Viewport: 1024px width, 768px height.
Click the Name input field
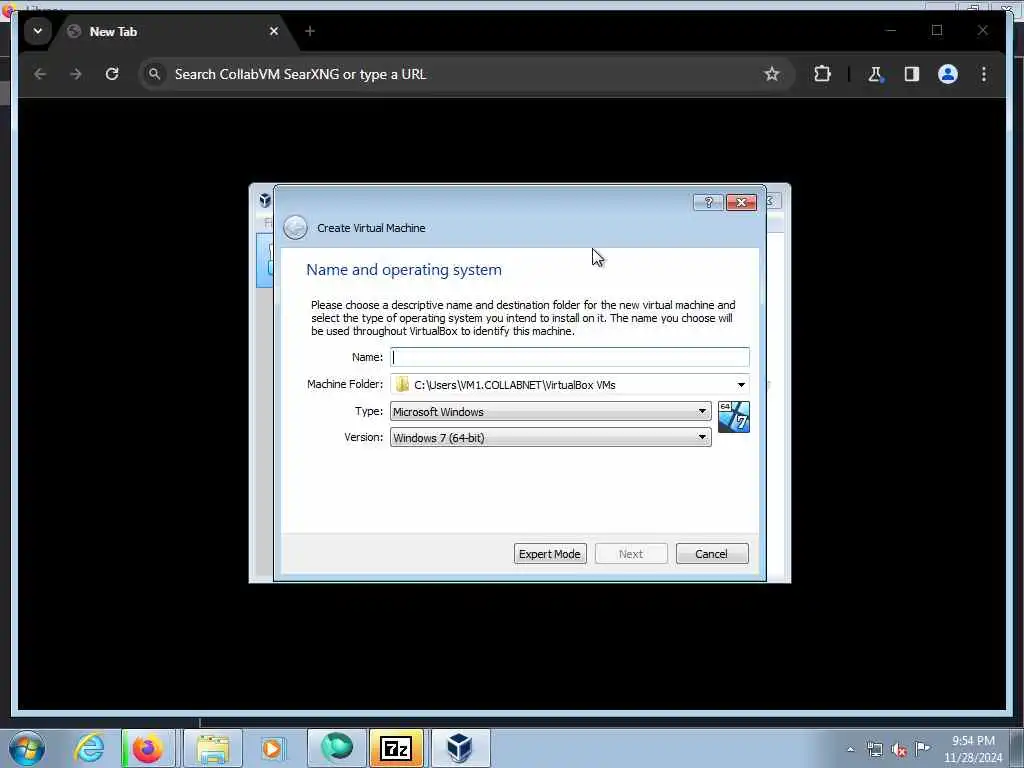pyautogui.click(x=569, y=357)
